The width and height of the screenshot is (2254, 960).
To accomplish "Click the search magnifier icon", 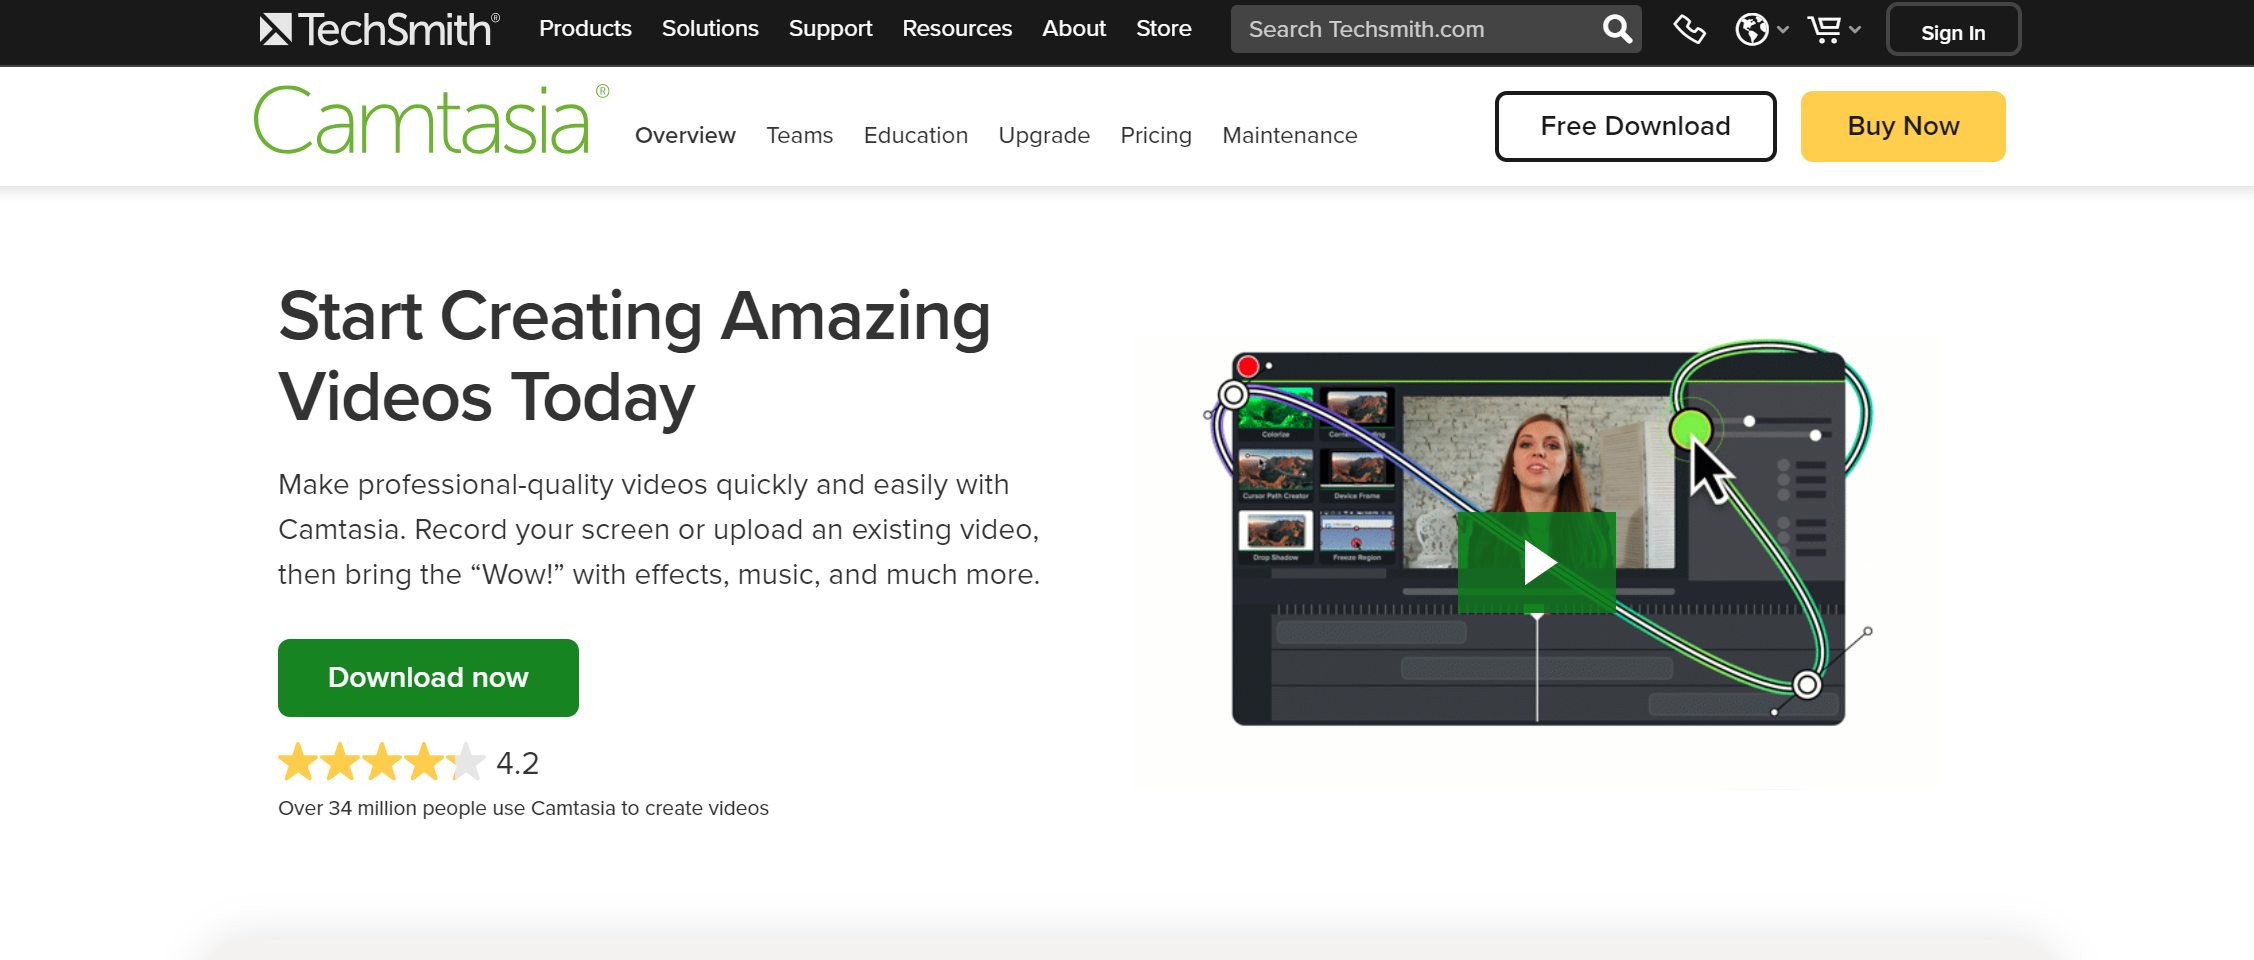I will point(1616,29).
